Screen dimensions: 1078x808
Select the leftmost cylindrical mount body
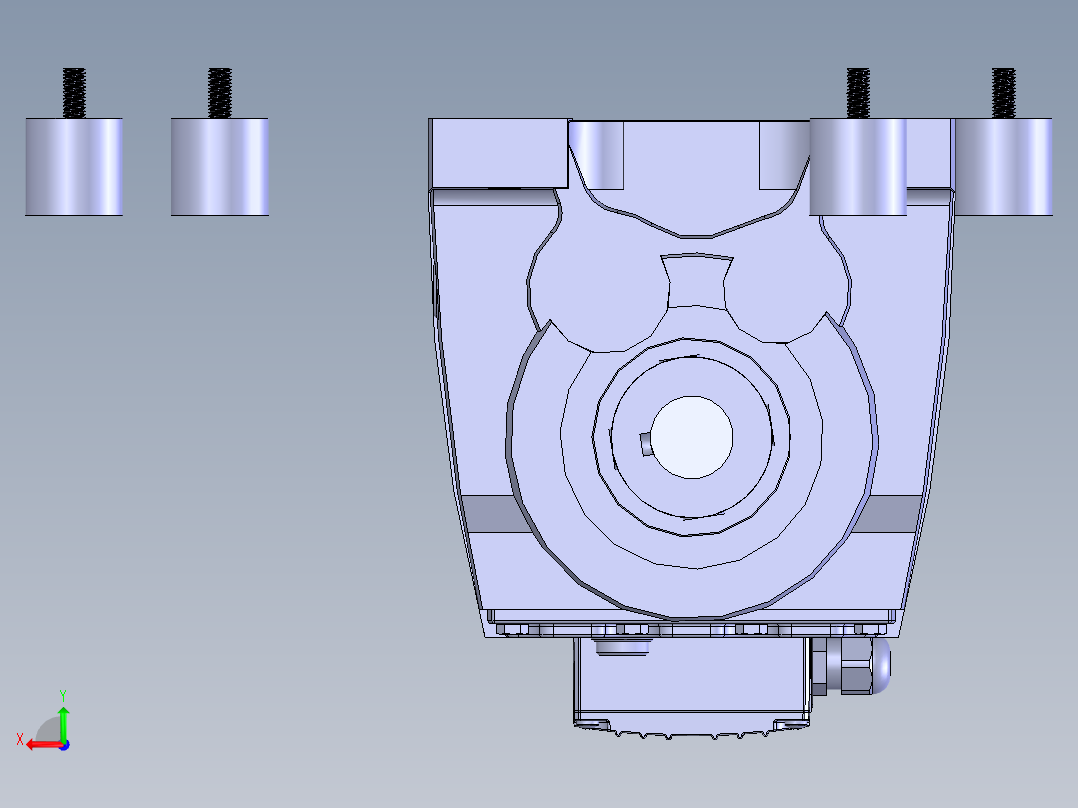[74, 167]
